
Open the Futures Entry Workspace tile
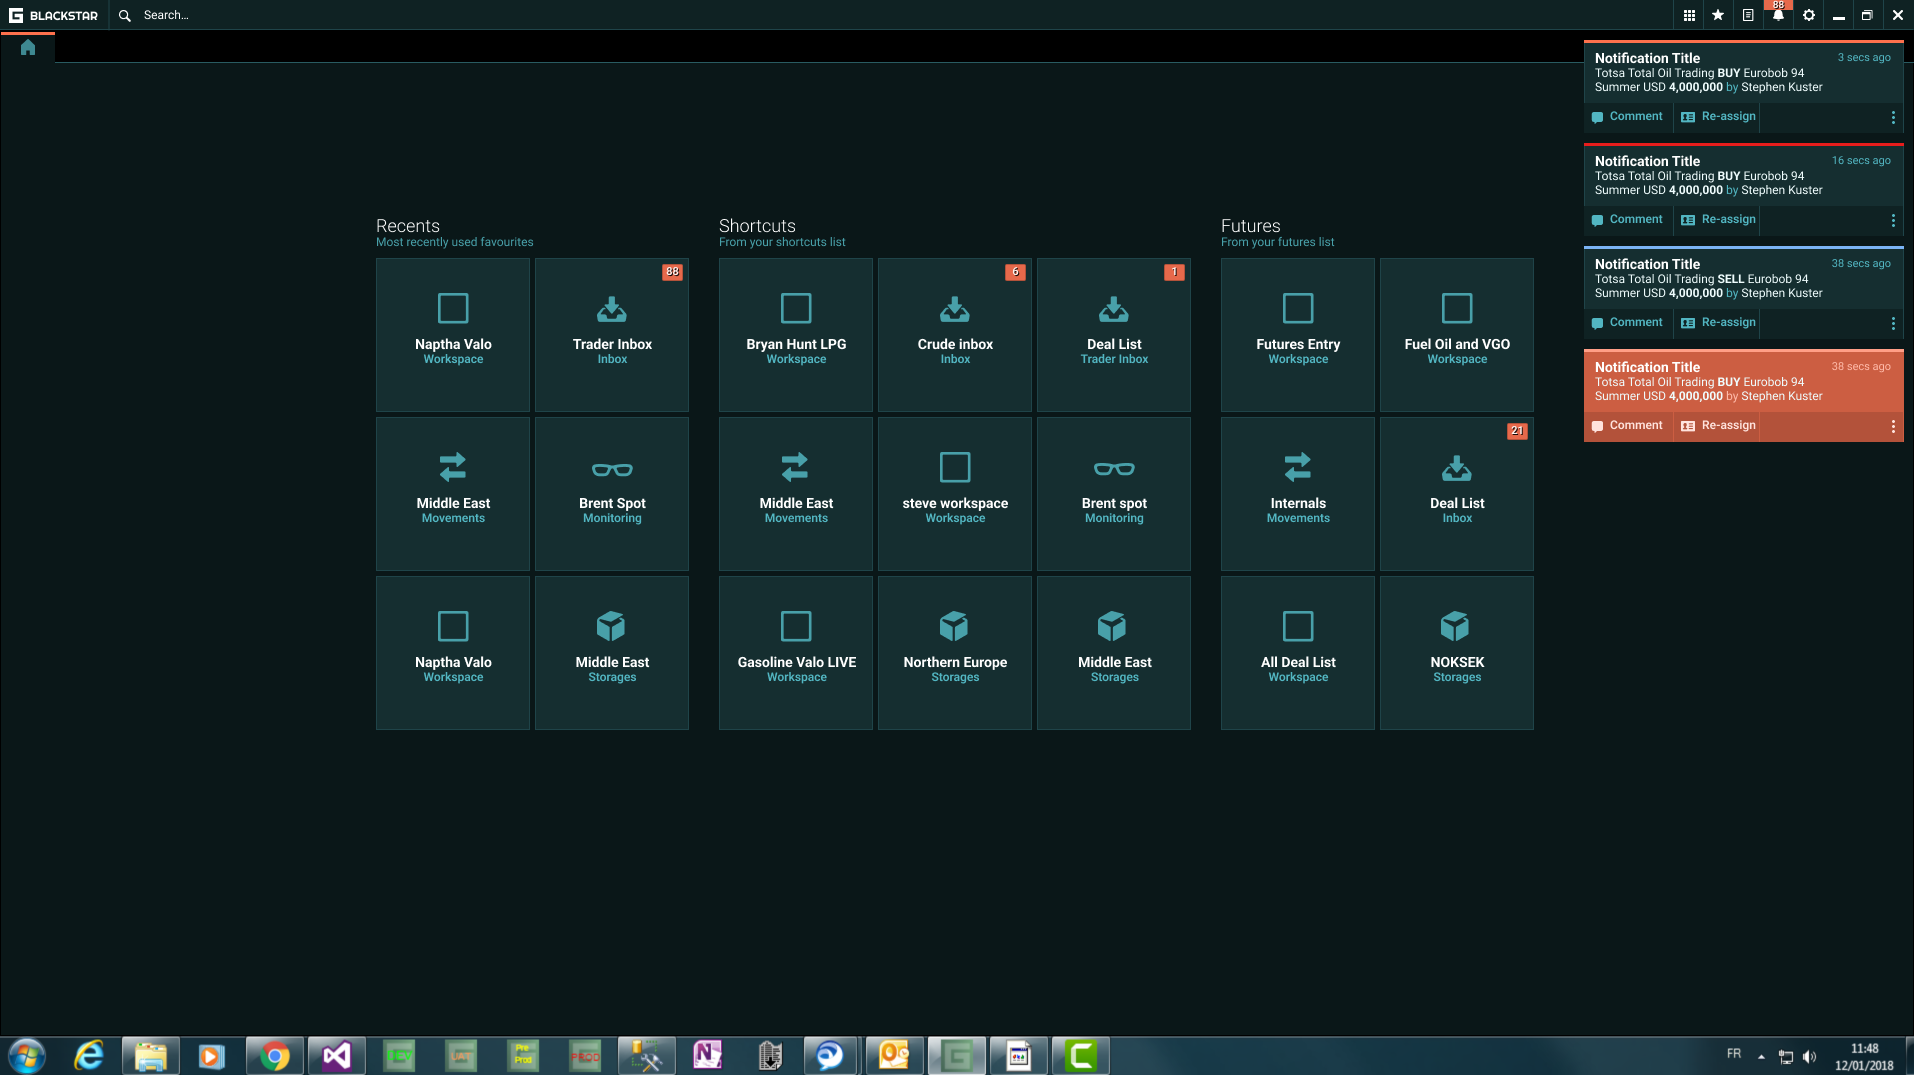(1298, 334)
